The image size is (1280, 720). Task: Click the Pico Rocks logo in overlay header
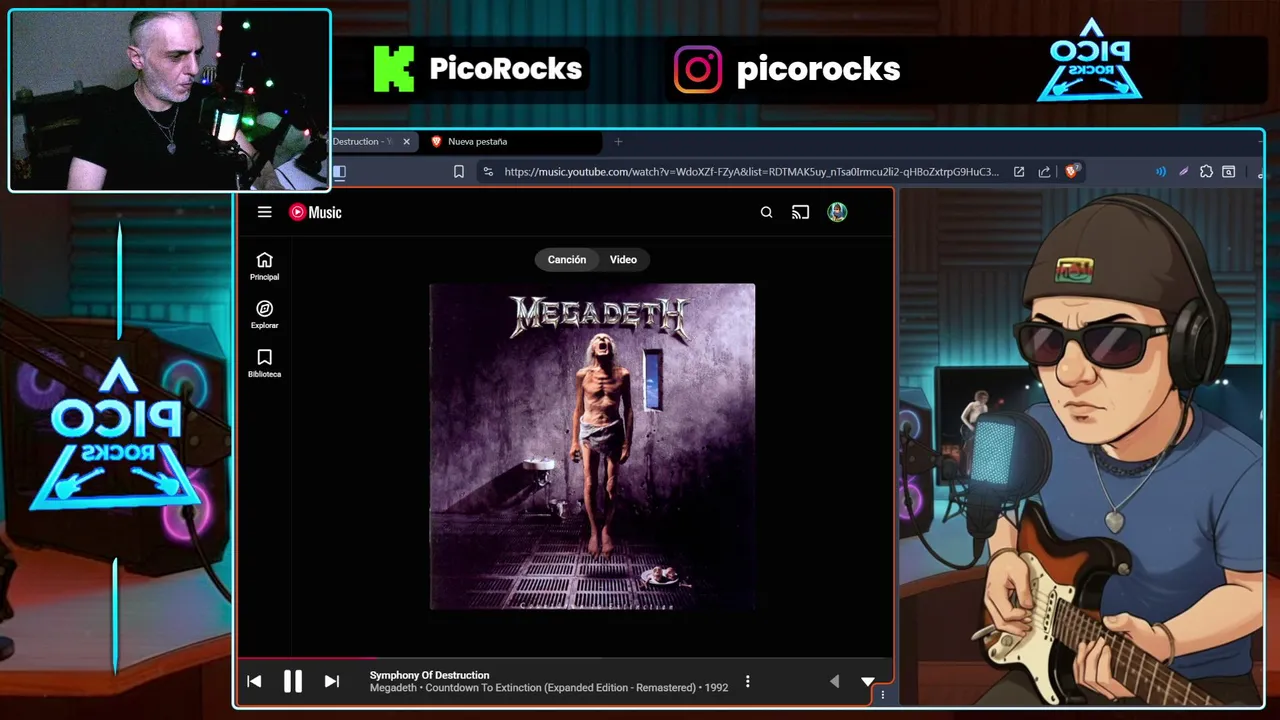(1090, 60)
